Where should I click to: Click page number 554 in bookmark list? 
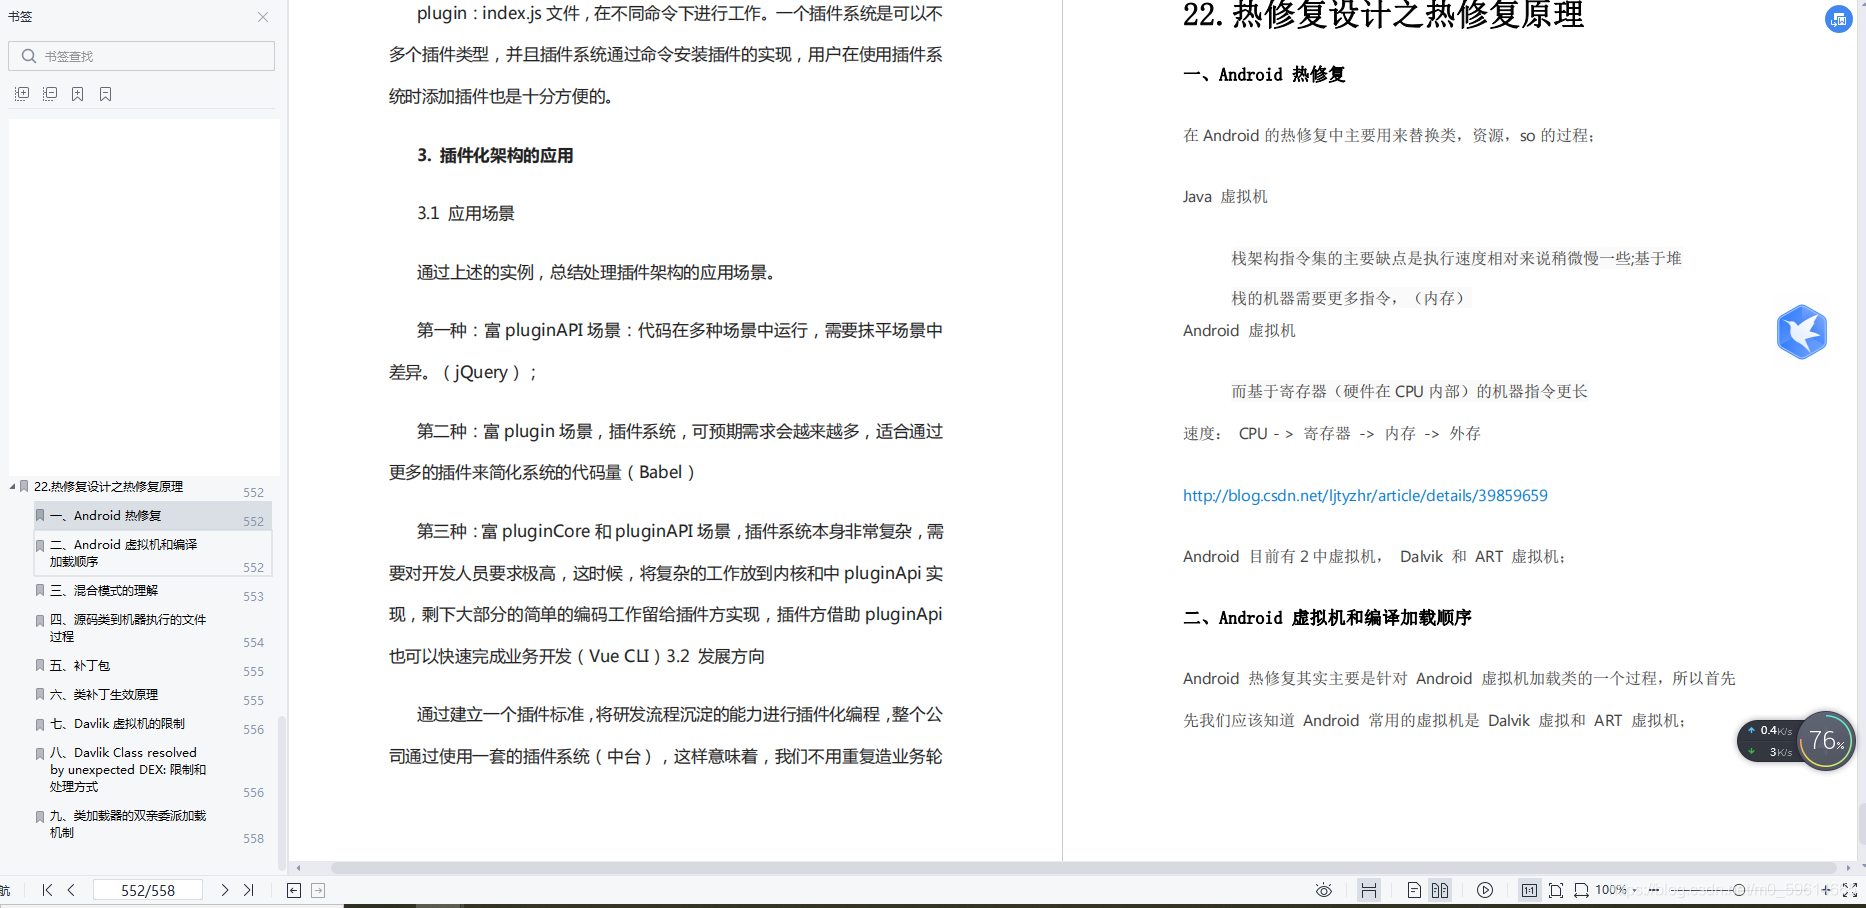click(253, 643)
